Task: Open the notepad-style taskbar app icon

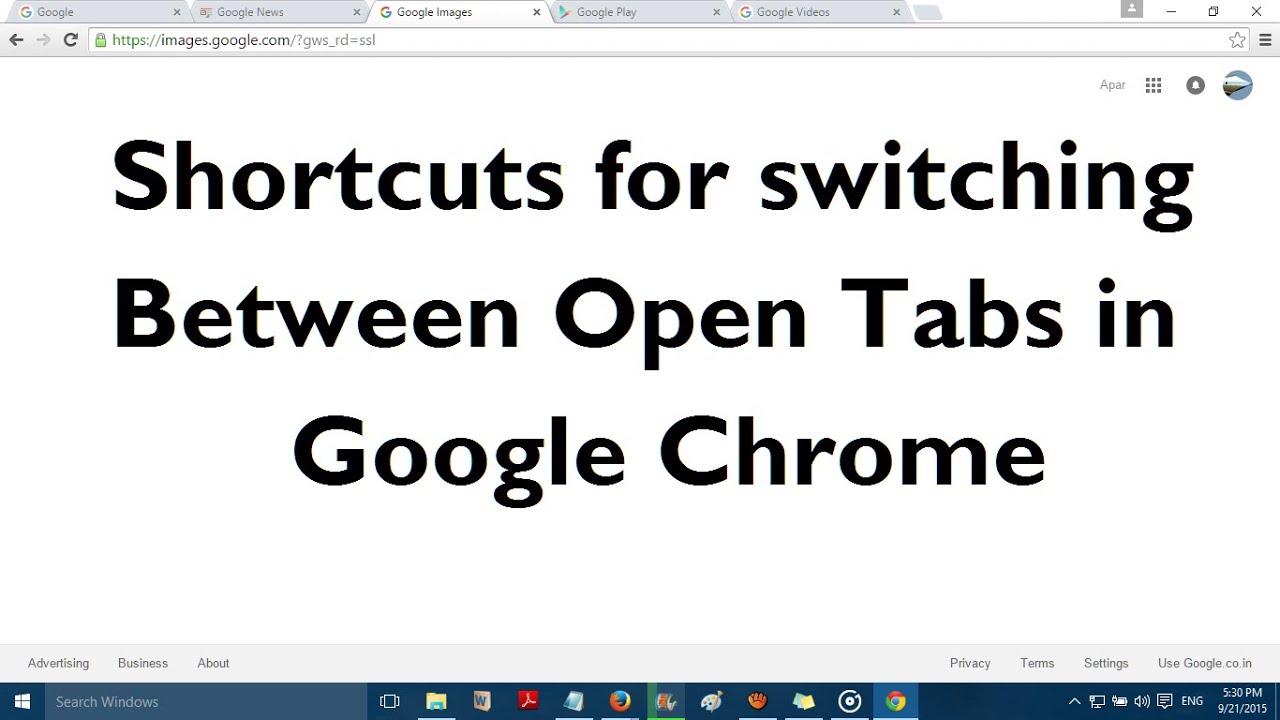Action: (x=574, y=702)
